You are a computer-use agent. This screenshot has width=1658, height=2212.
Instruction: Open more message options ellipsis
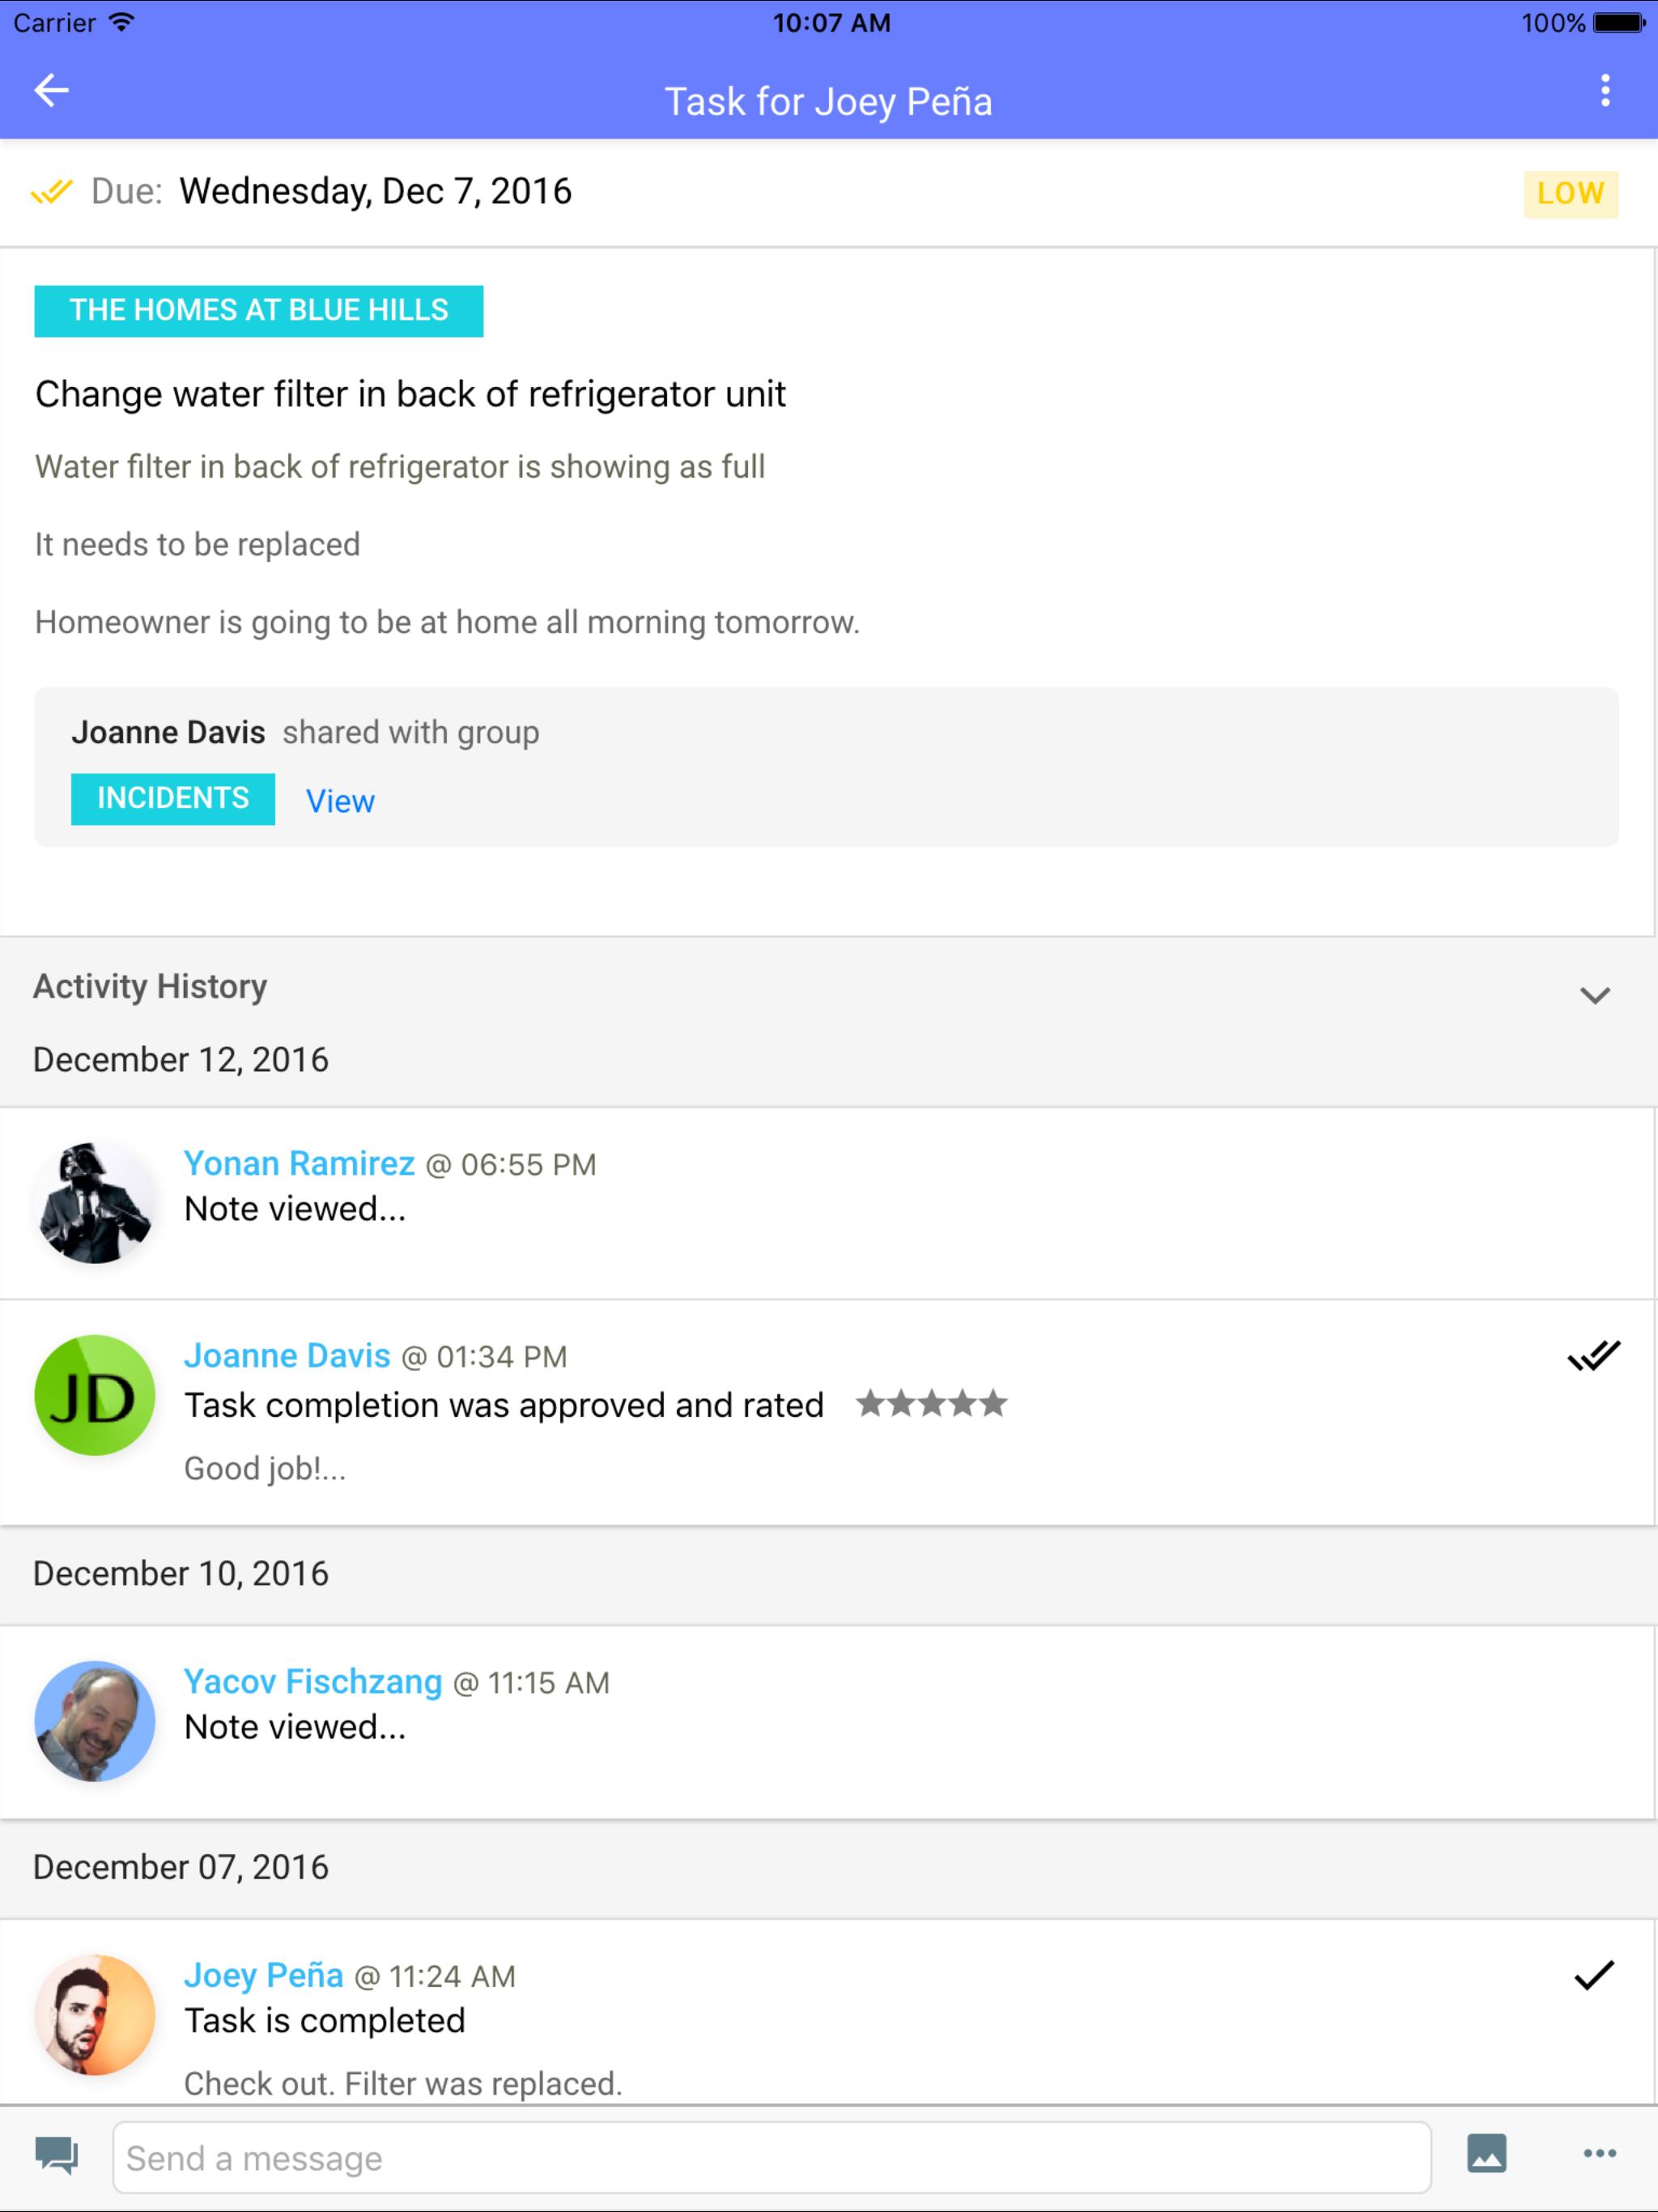(1599, 2153)
